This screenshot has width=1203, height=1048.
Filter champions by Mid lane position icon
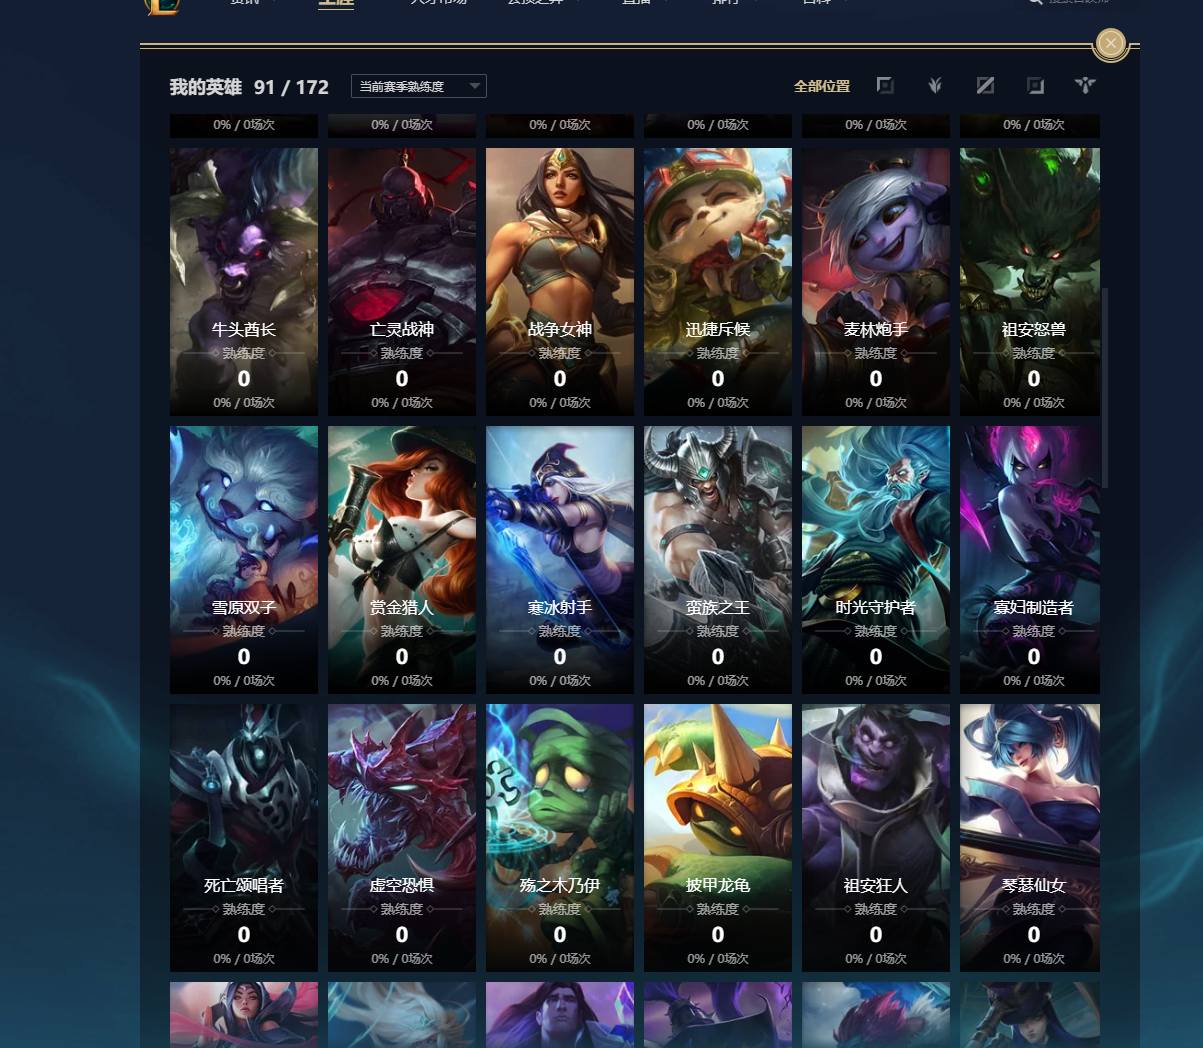pos(985,86)
